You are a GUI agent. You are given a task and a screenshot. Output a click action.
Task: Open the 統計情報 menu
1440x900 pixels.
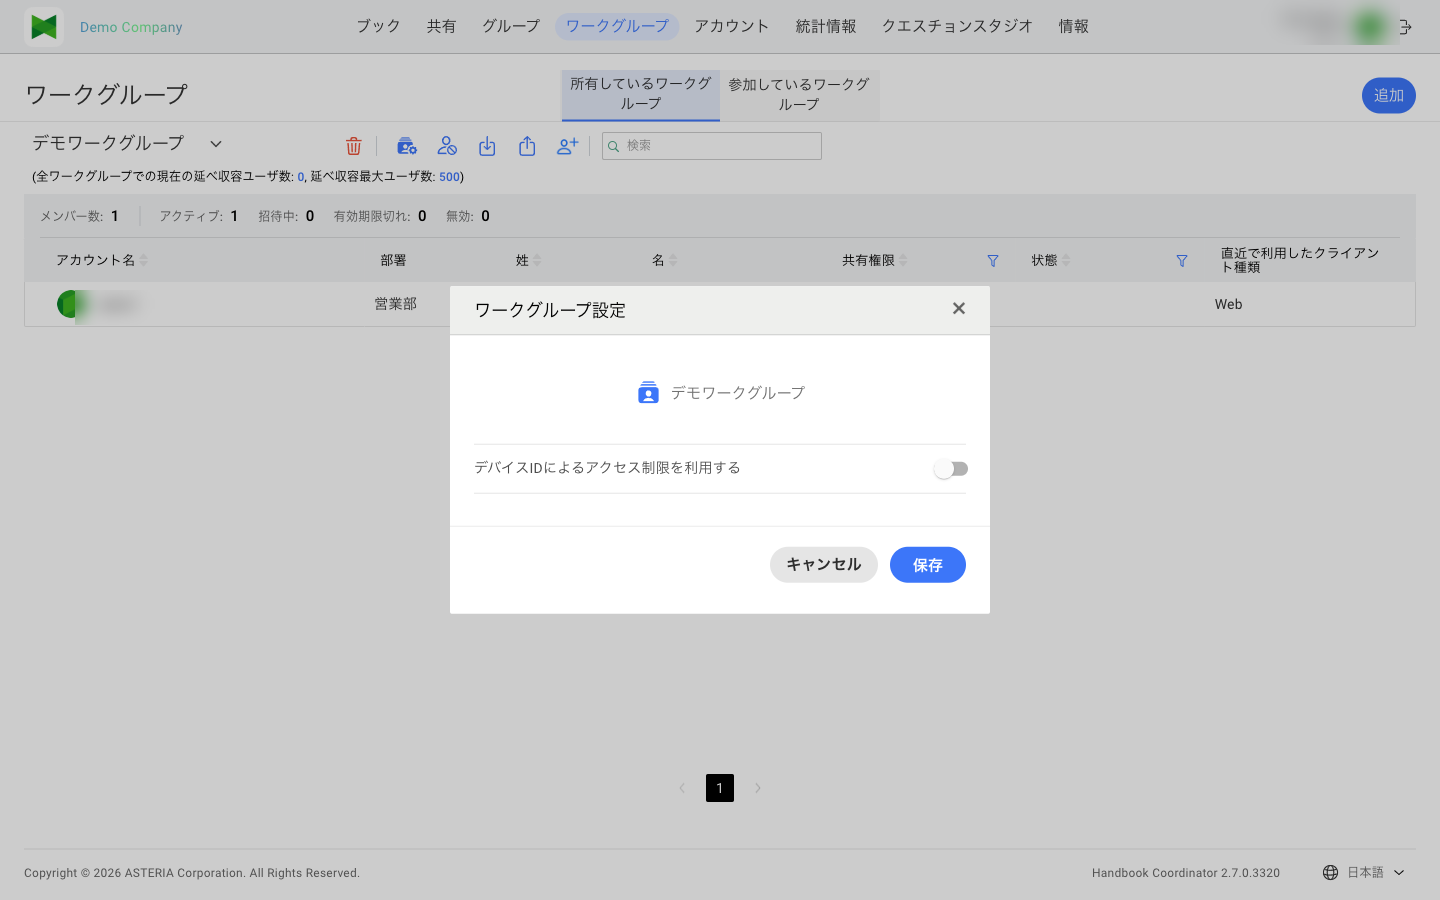(x=826, y=26)
